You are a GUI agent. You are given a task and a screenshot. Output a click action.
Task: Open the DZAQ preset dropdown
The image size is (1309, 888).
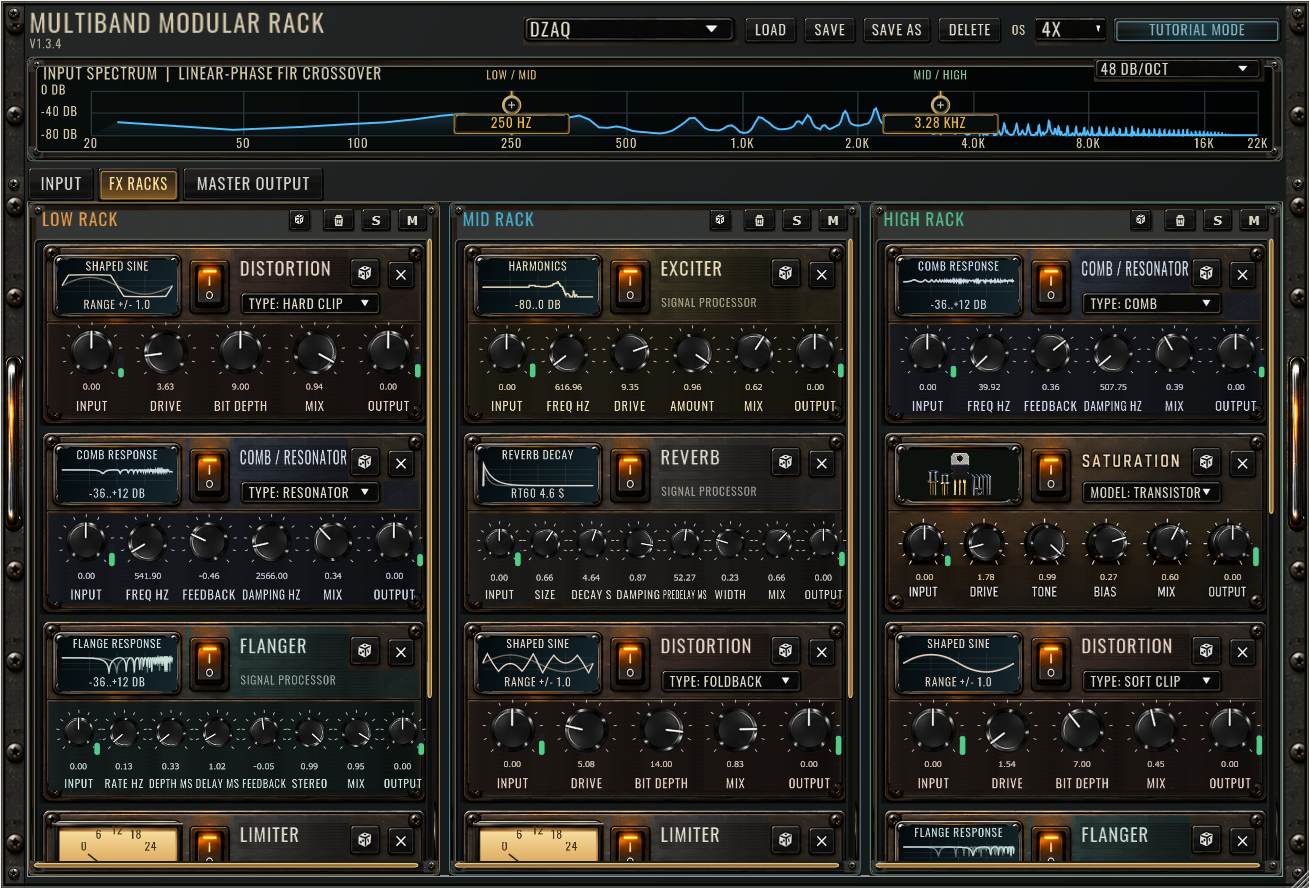pyautogui.click(x=629, y=30)
